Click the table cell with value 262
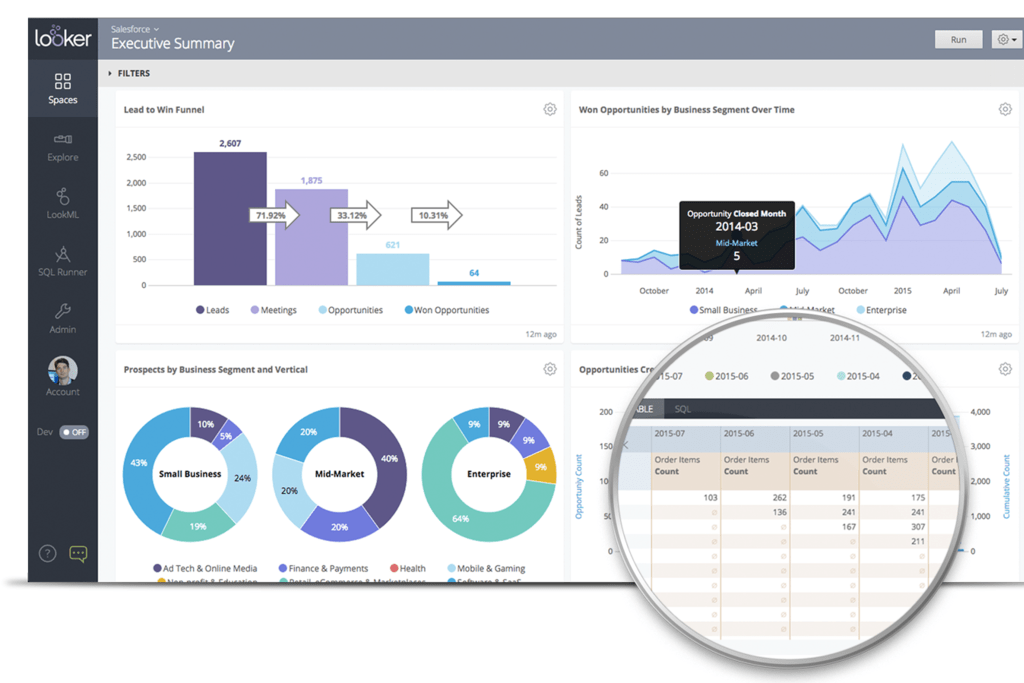 click(756, 497)
